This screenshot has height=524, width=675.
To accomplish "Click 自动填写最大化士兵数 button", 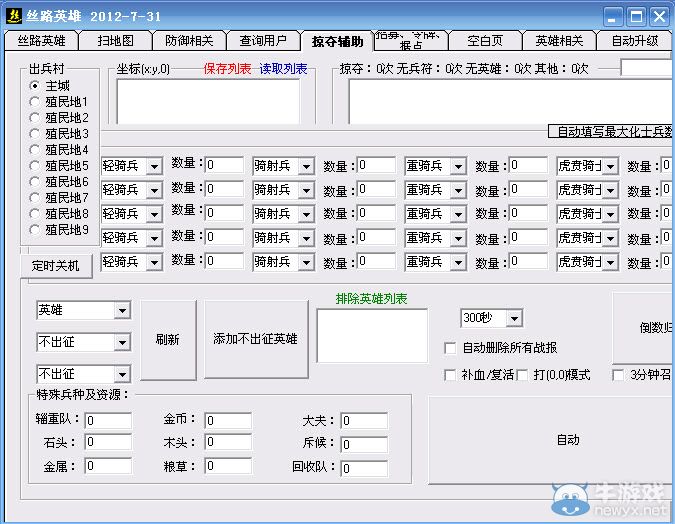I will (x=610, y=131).
